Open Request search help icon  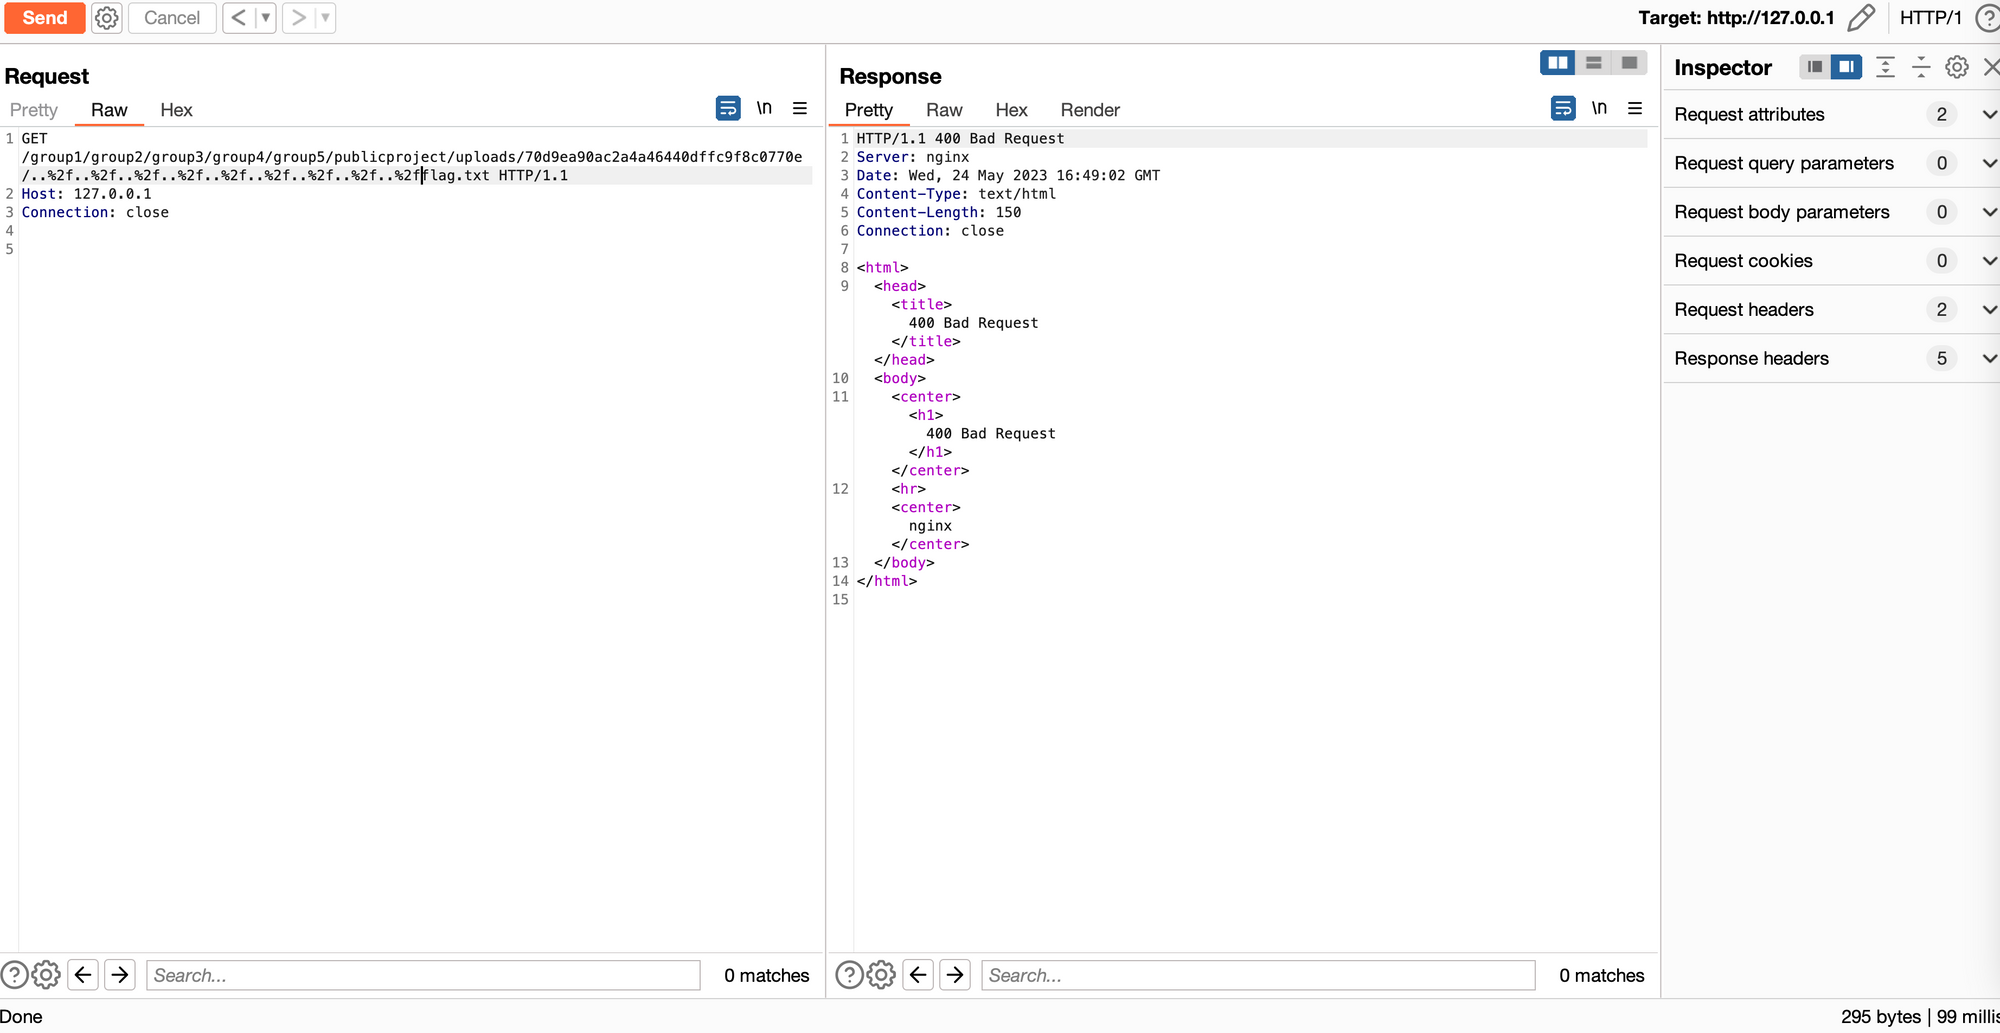tap(14, 975)
